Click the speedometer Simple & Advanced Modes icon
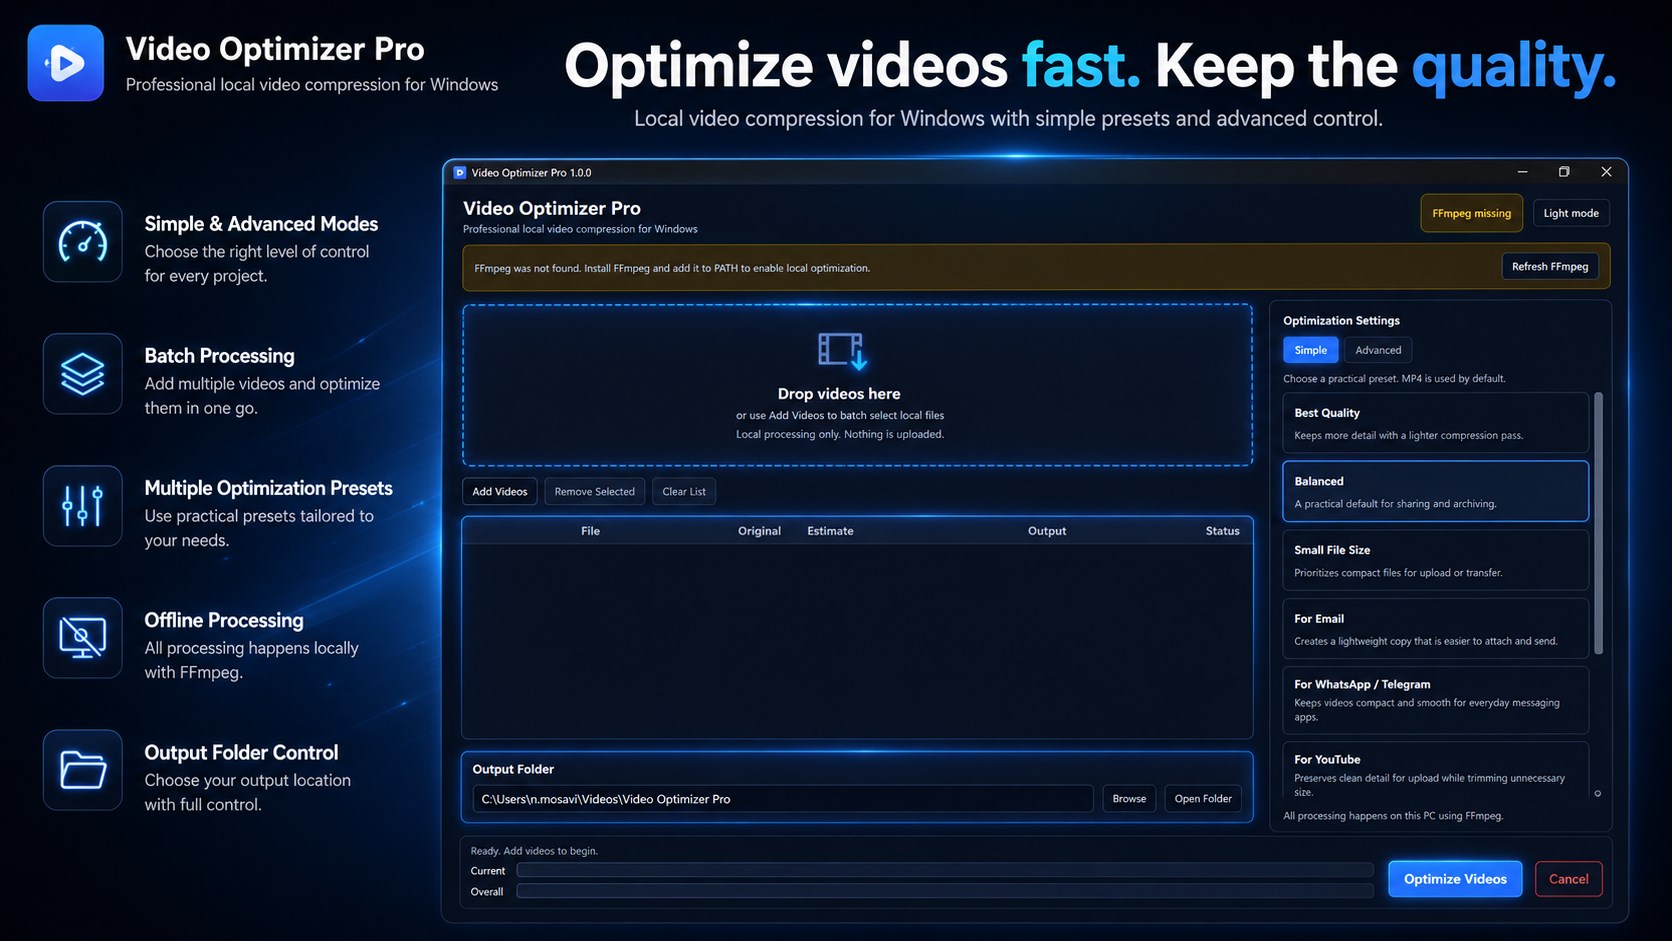Screen dimensions: 1672x941 (x=83, y=242)
